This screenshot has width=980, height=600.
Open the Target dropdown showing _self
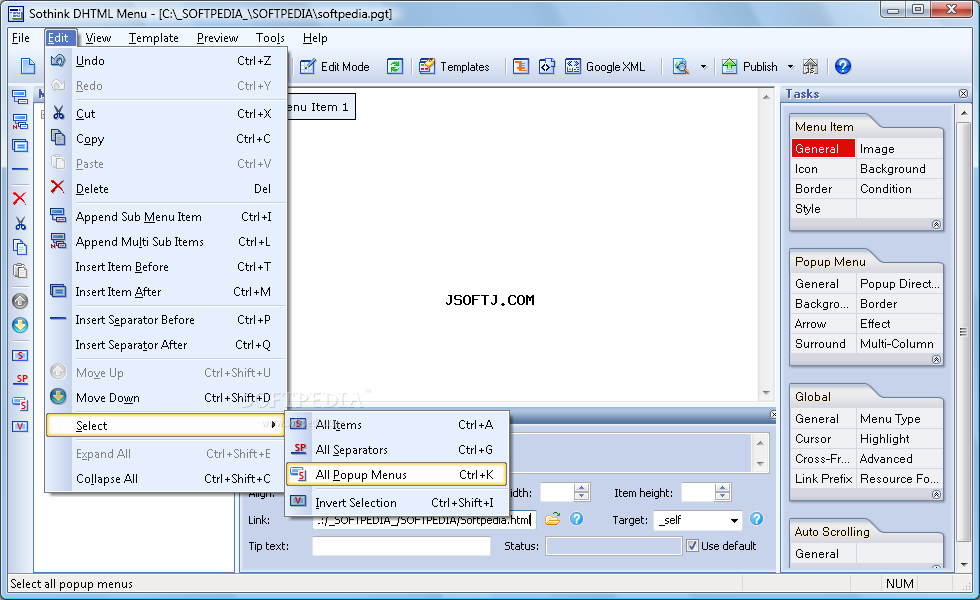point(698,520)
